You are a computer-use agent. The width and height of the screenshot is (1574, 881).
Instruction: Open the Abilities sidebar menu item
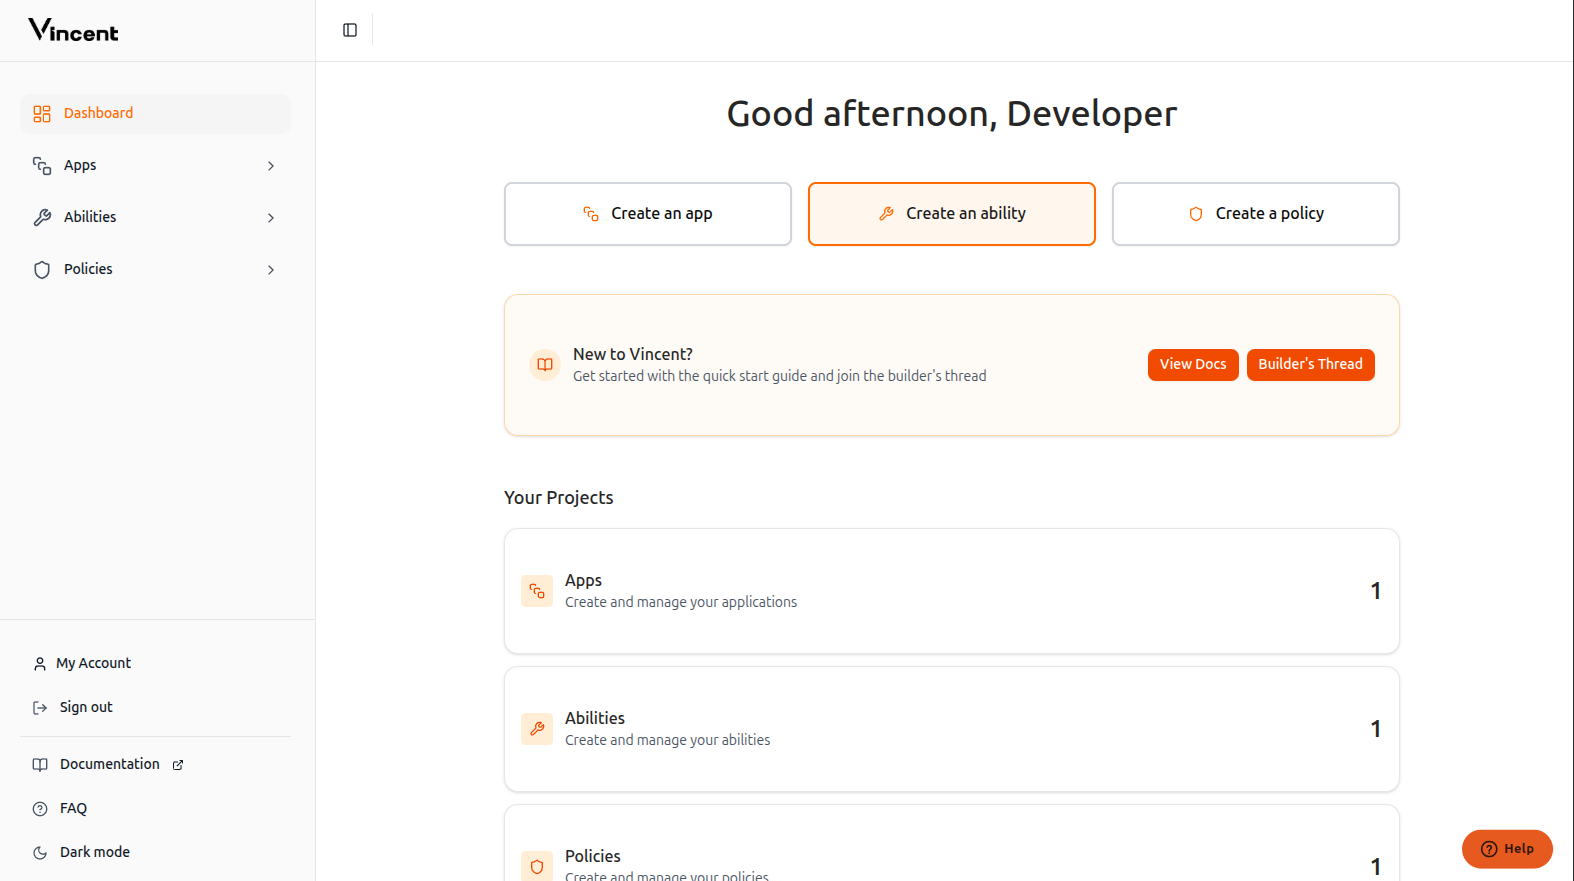155,218
